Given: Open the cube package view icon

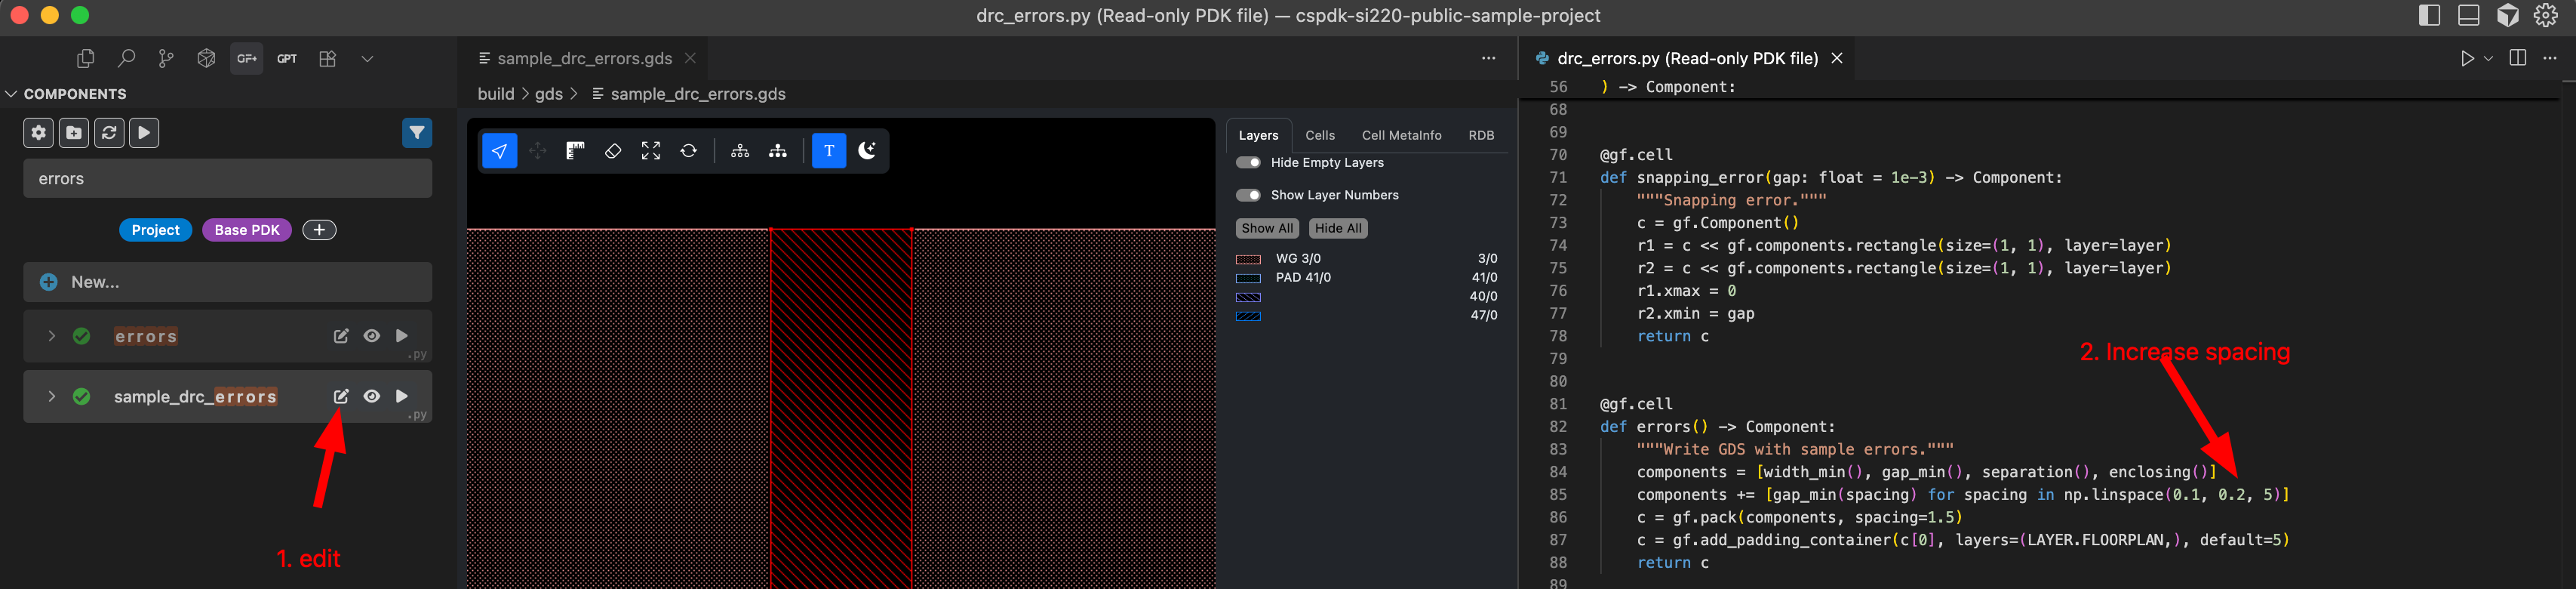Looking at the screenshot, I should point(206,59).
